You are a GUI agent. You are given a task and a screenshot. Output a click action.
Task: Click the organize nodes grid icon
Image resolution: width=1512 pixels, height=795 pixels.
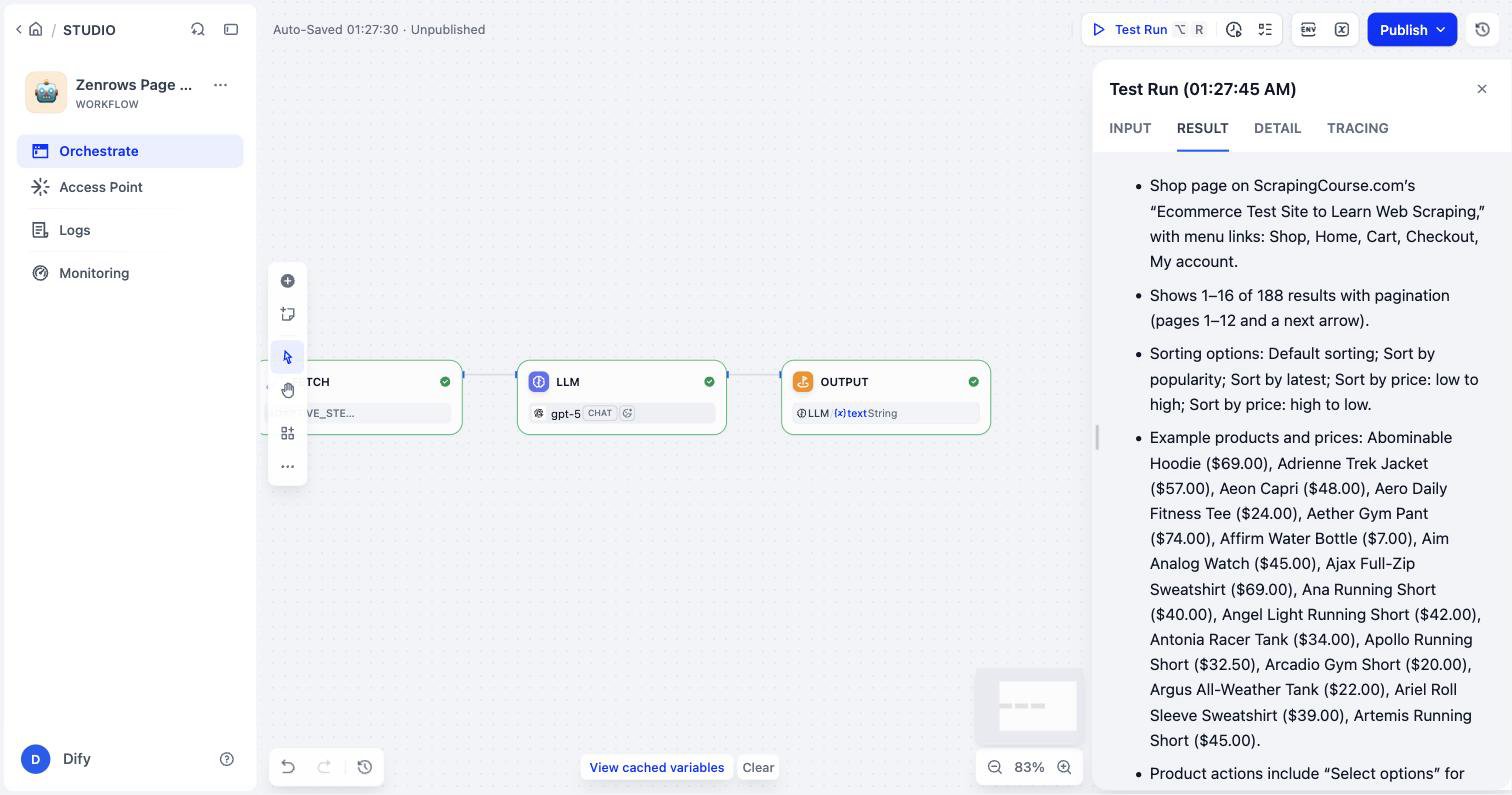(287, 433)
